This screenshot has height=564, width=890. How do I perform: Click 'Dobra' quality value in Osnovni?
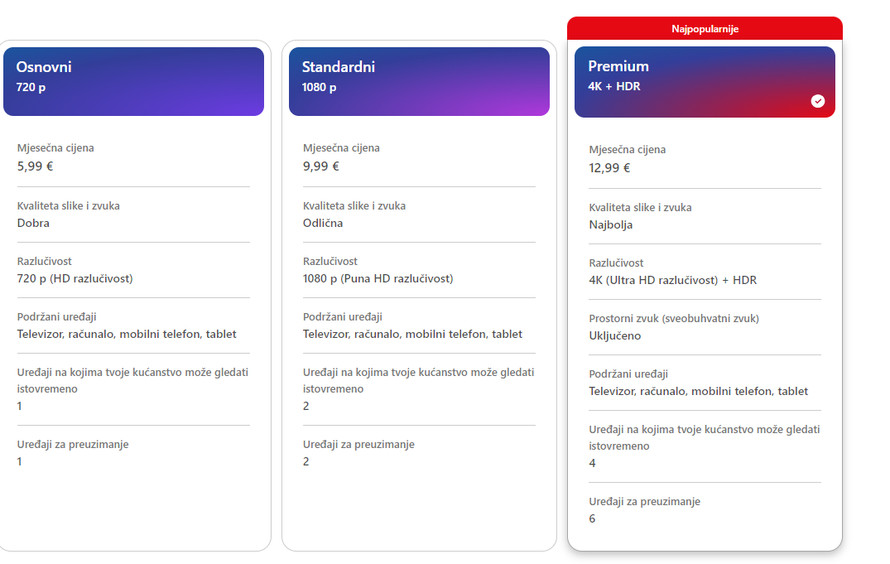[33, 223]
